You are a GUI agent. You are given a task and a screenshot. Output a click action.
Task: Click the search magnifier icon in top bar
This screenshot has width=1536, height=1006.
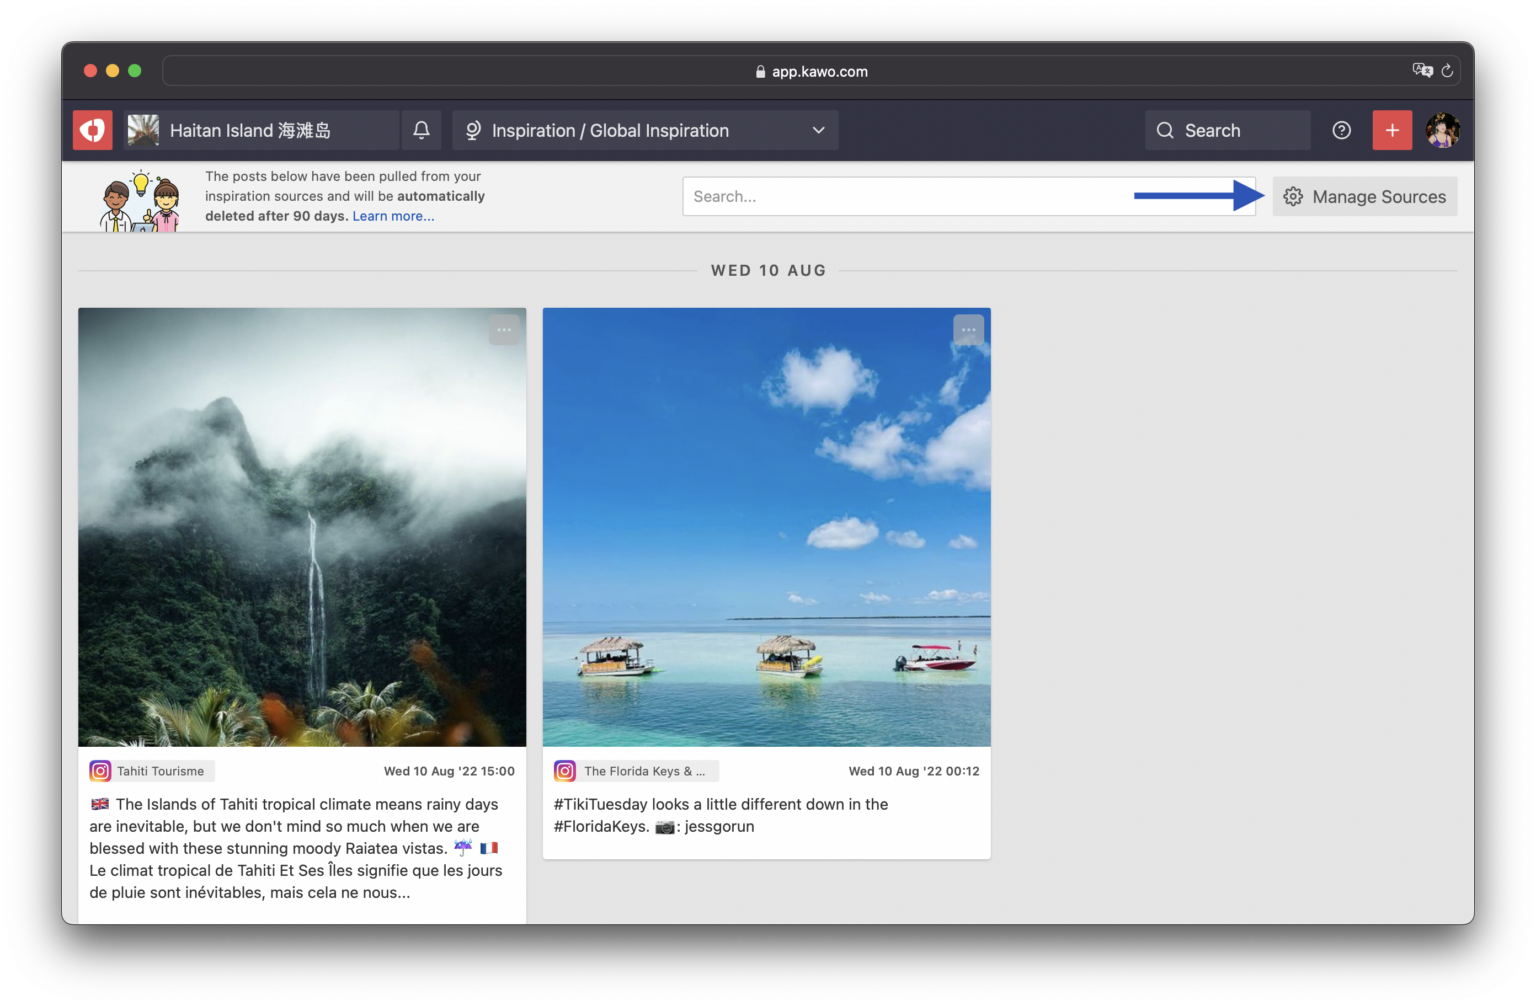click(1164, 130)
